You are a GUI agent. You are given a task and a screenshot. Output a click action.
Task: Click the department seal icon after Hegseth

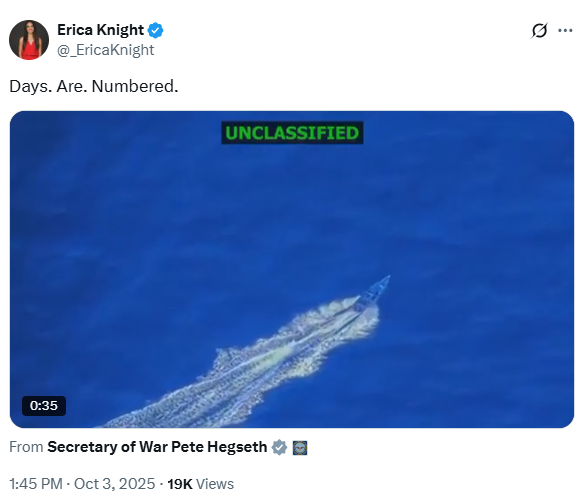pyautogui.click(x=300, y=448)
